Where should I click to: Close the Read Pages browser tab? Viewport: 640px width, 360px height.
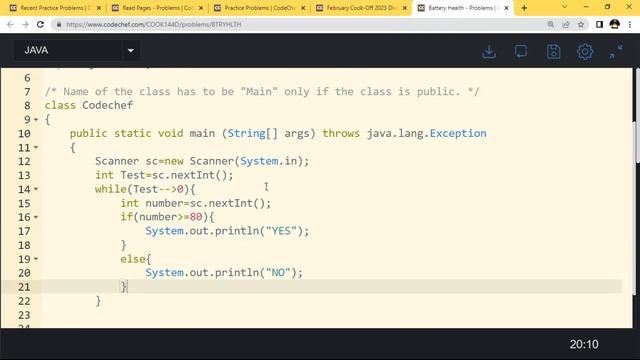click(200, 8)
